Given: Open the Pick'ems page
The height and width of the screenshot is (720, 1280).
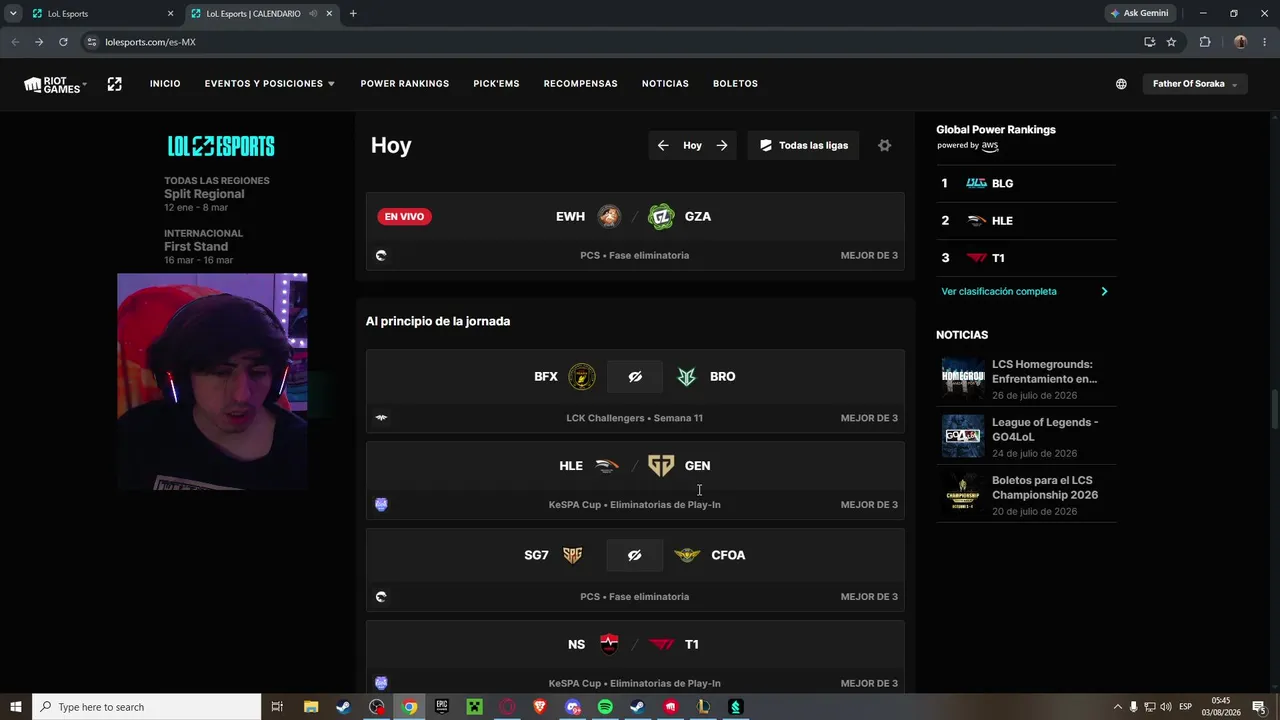Looking at the screenshot, I should [x=496, y=84].
